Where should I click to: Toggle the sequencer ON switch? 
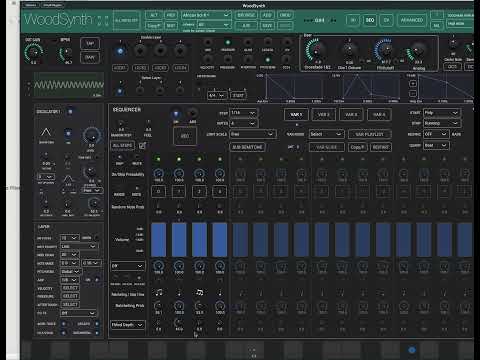coord(176,114)
